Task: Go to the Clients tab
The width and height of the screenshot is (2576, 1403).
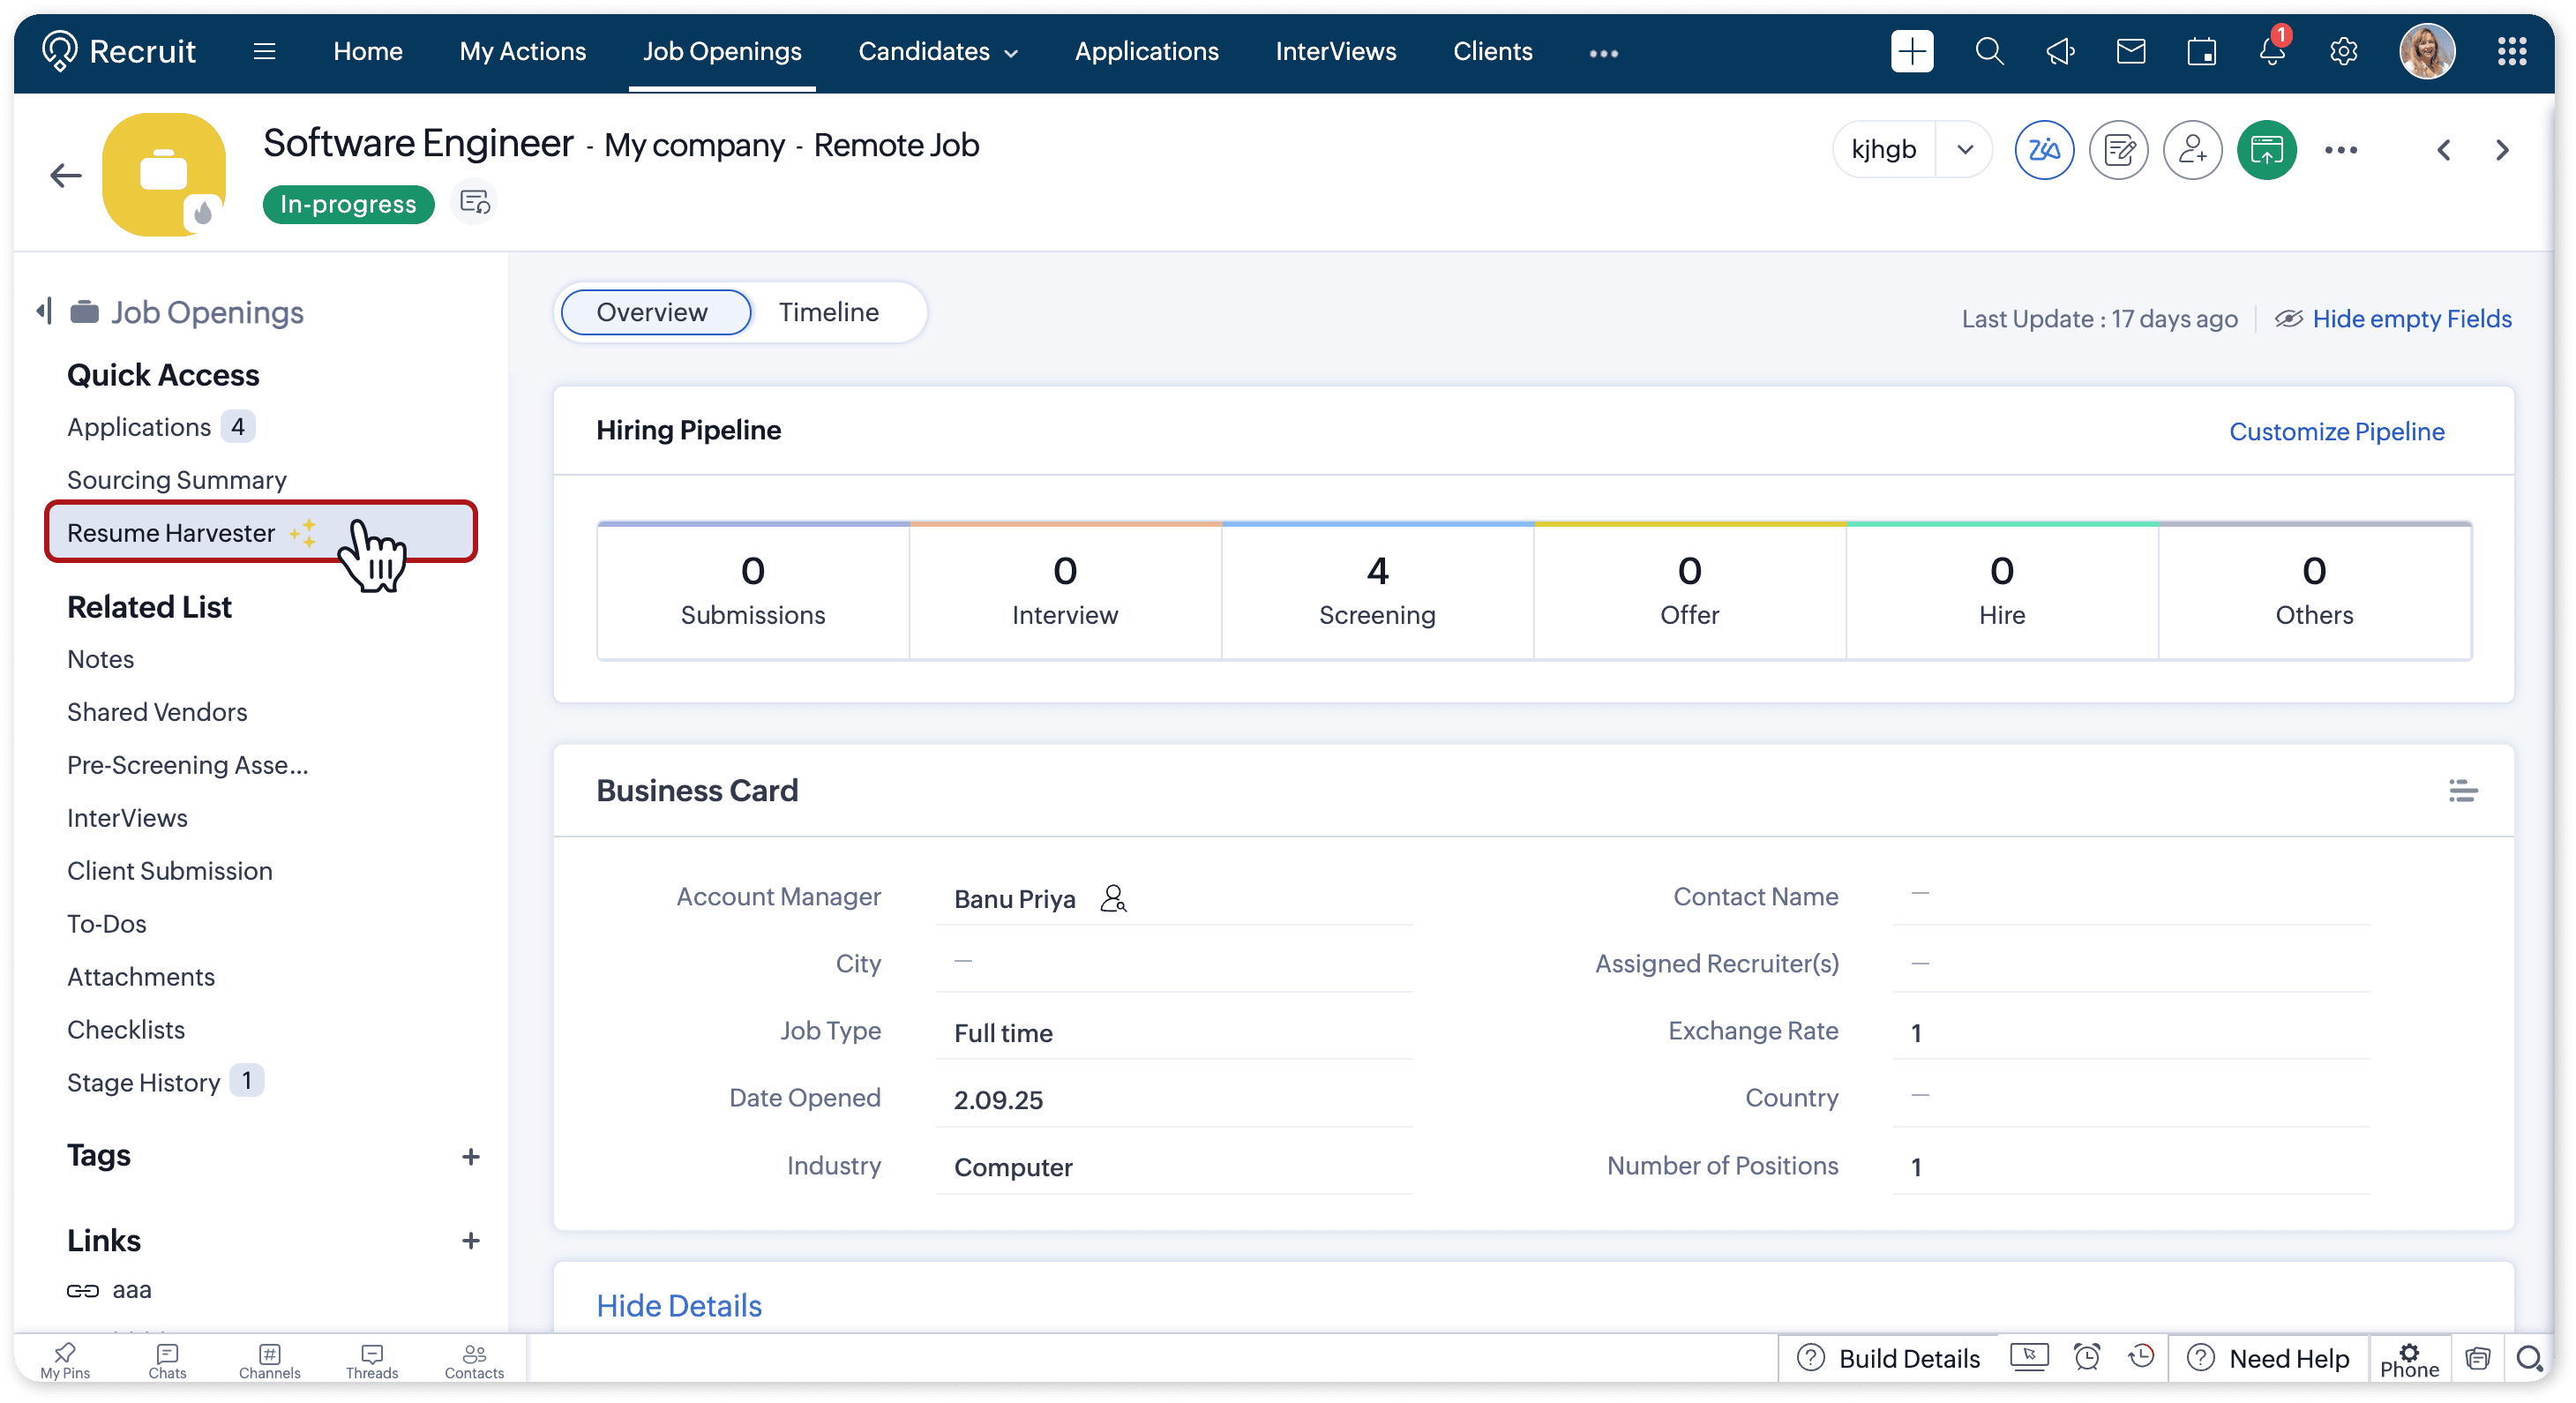Action: (1492, 52)
